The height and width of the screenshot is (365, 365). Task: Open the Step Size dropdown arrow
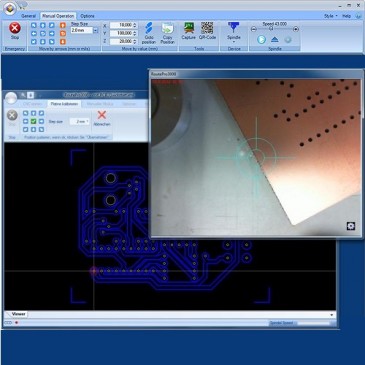[x=95, y=30]
